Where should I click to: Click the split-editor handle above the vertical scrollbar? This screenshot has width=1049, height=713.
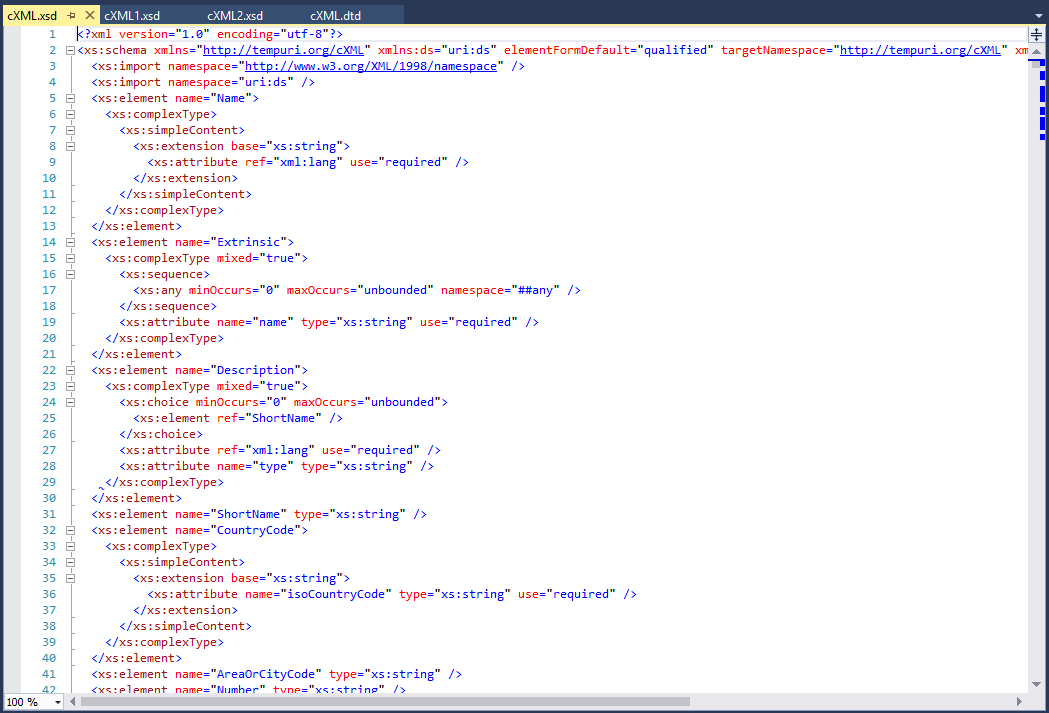(1037, 33)
